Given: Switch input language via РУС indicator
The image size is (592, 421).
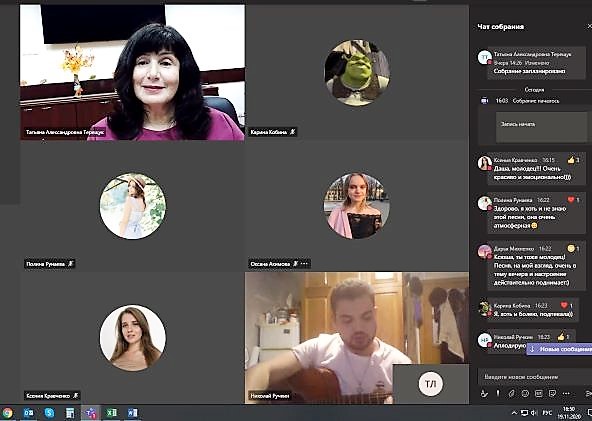Looking at the screenshot, I should pyautogui.click(x=547, y=413).
